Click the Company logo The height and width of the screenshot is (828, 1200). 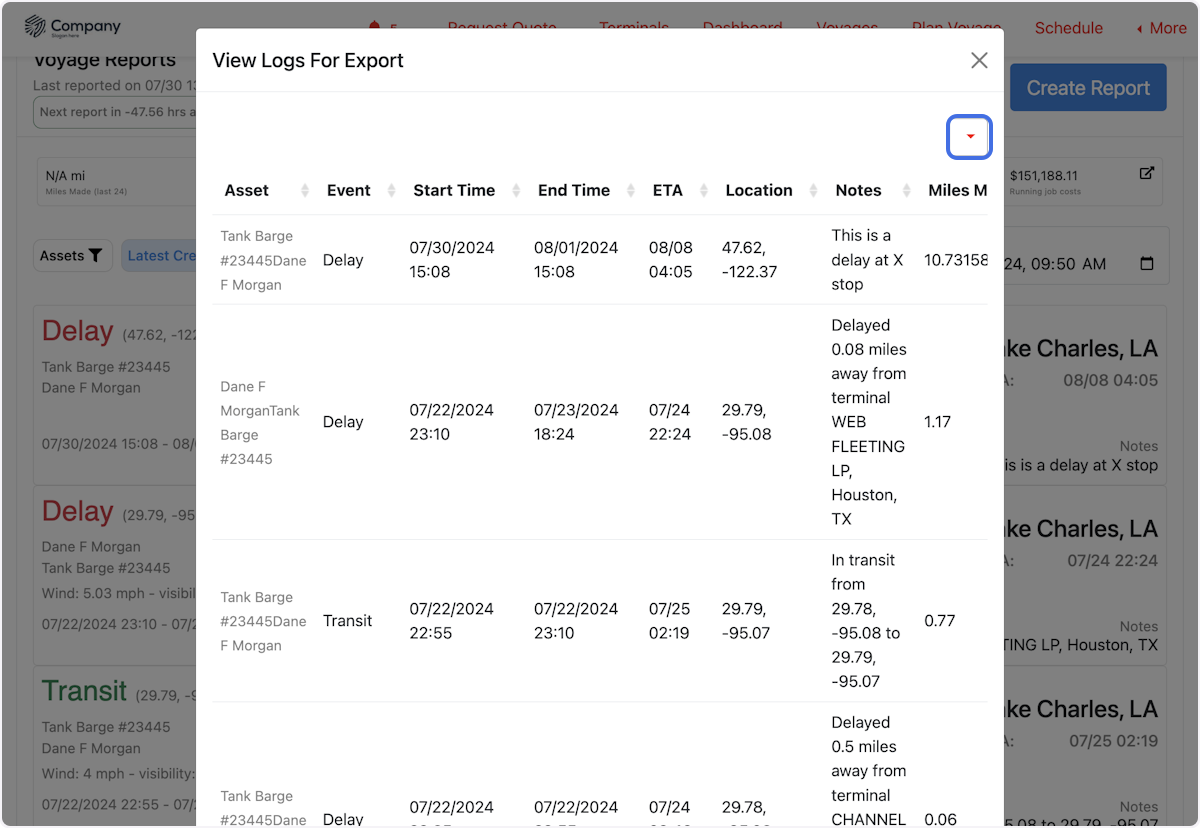(72, 27)
